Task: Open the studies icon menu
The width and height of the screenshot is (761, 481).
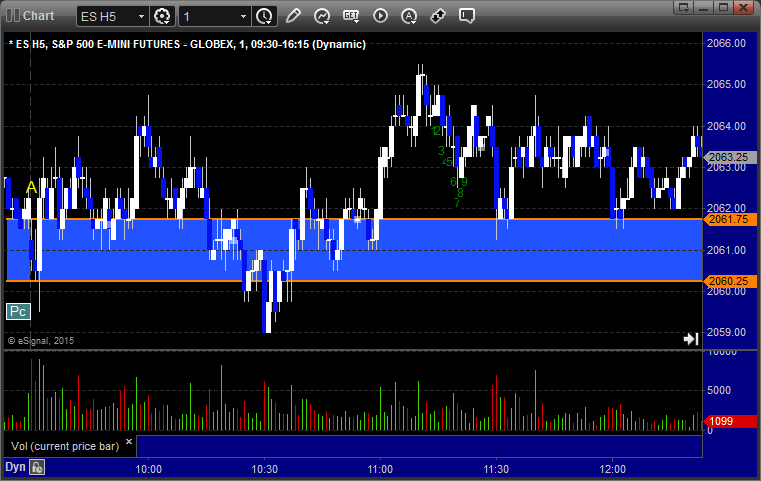Action: click(322, 16)
